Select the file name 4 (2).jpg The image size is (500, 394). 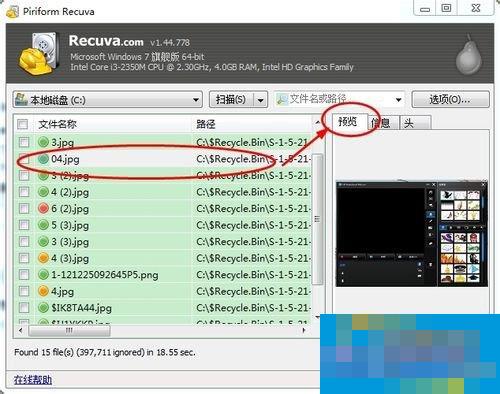click(70, 192)
